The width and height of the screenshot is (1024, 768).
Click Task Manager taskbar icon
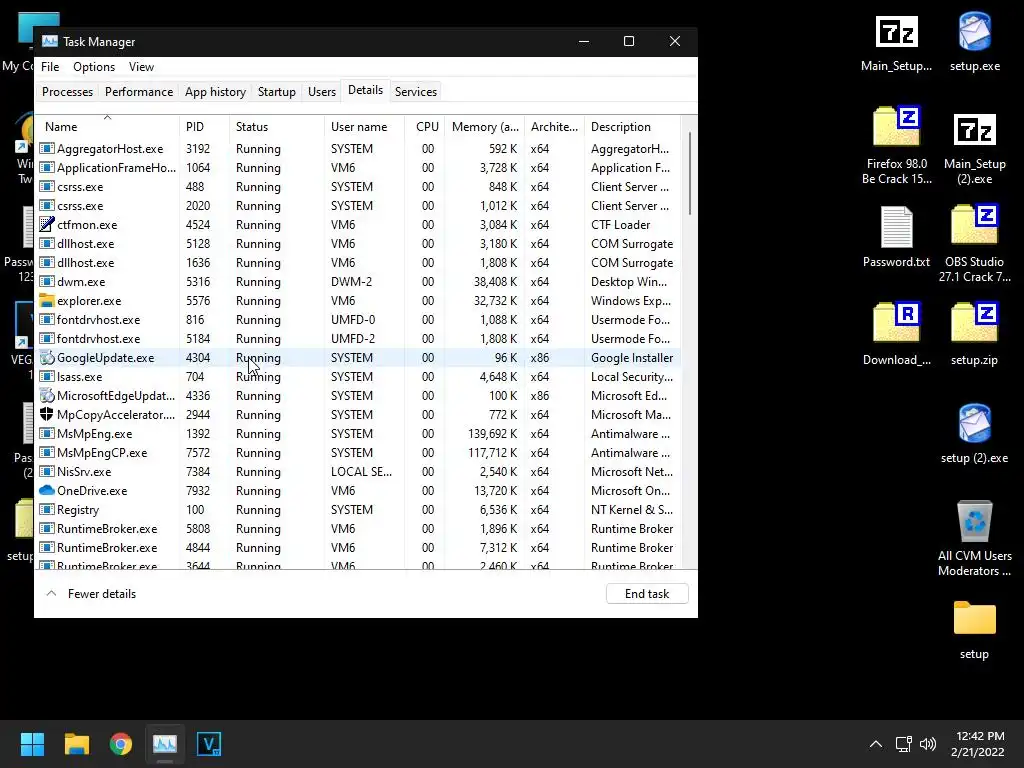(165, 744)
